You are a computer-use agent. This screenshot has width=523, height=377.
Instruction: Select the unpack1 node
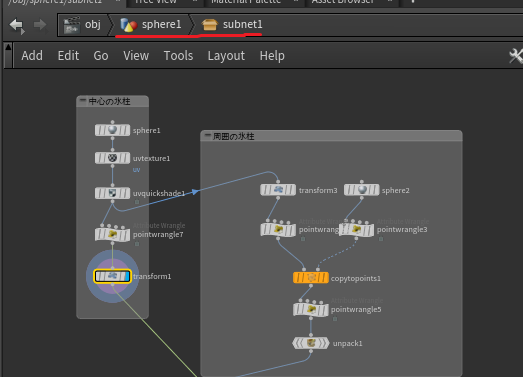[311, 343]
